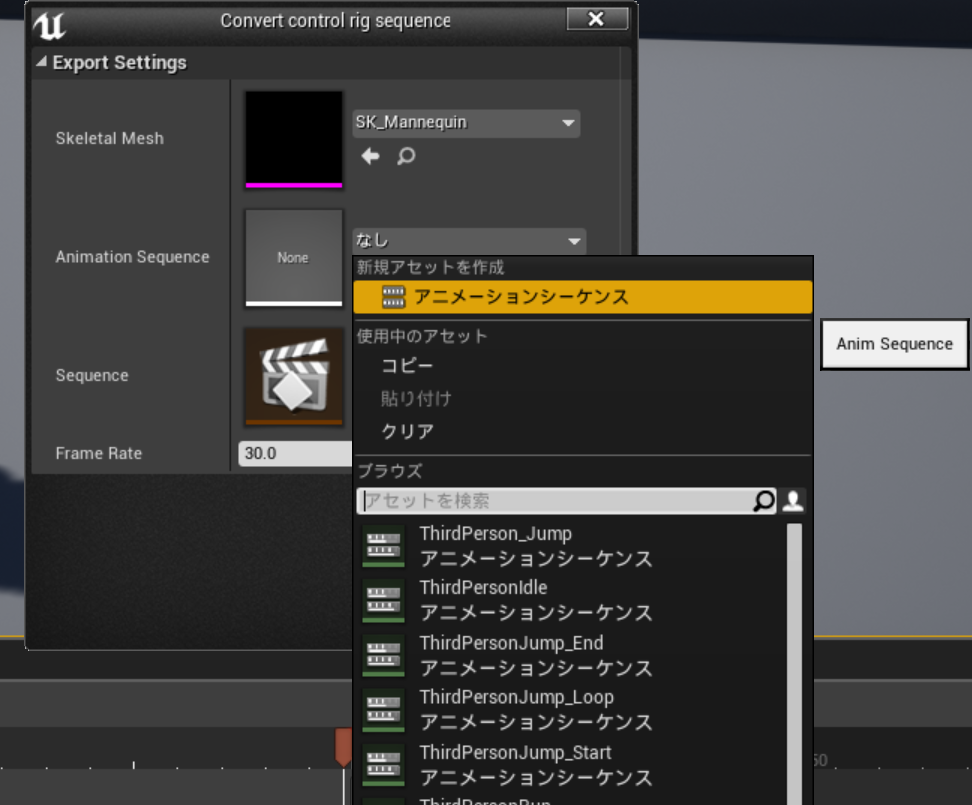
Task: Open the SK_Mannequin skeletal mesh dropdown
Action: [x=466, y=123]
